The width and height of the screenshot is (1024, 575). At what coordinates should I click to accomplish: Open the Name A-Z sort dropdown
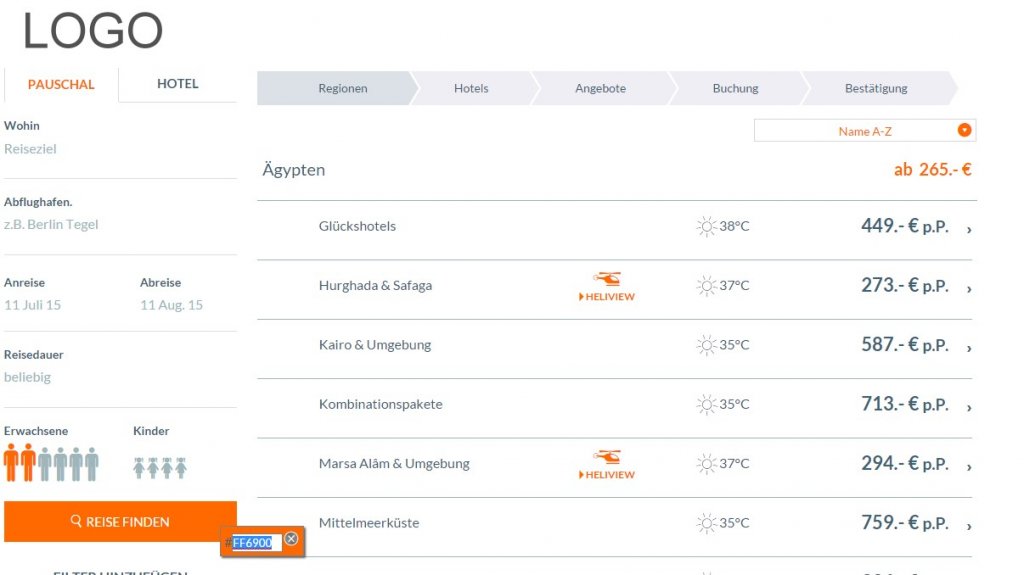tap(964, 130)
